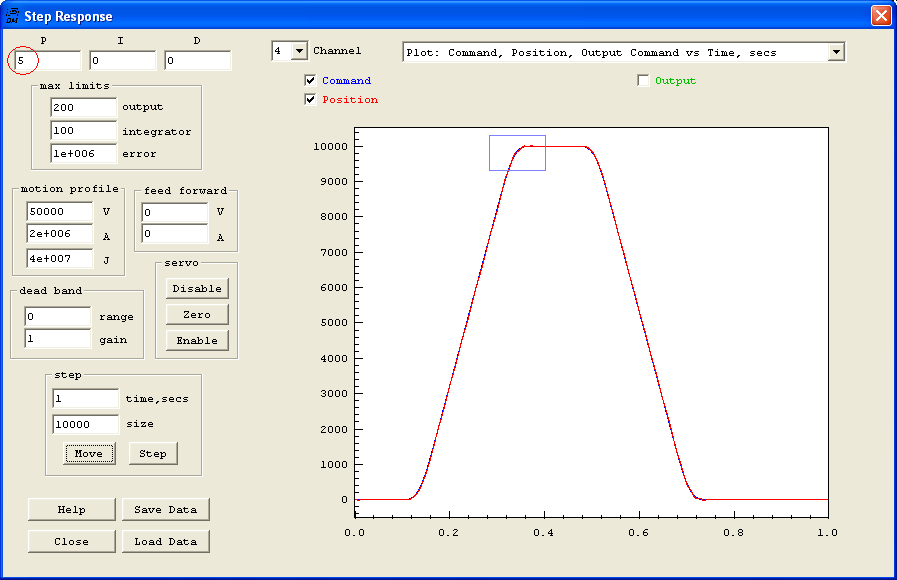This screenshot has height=580, width=897.
Task: Disable the servo
Action: click(197, 288)
